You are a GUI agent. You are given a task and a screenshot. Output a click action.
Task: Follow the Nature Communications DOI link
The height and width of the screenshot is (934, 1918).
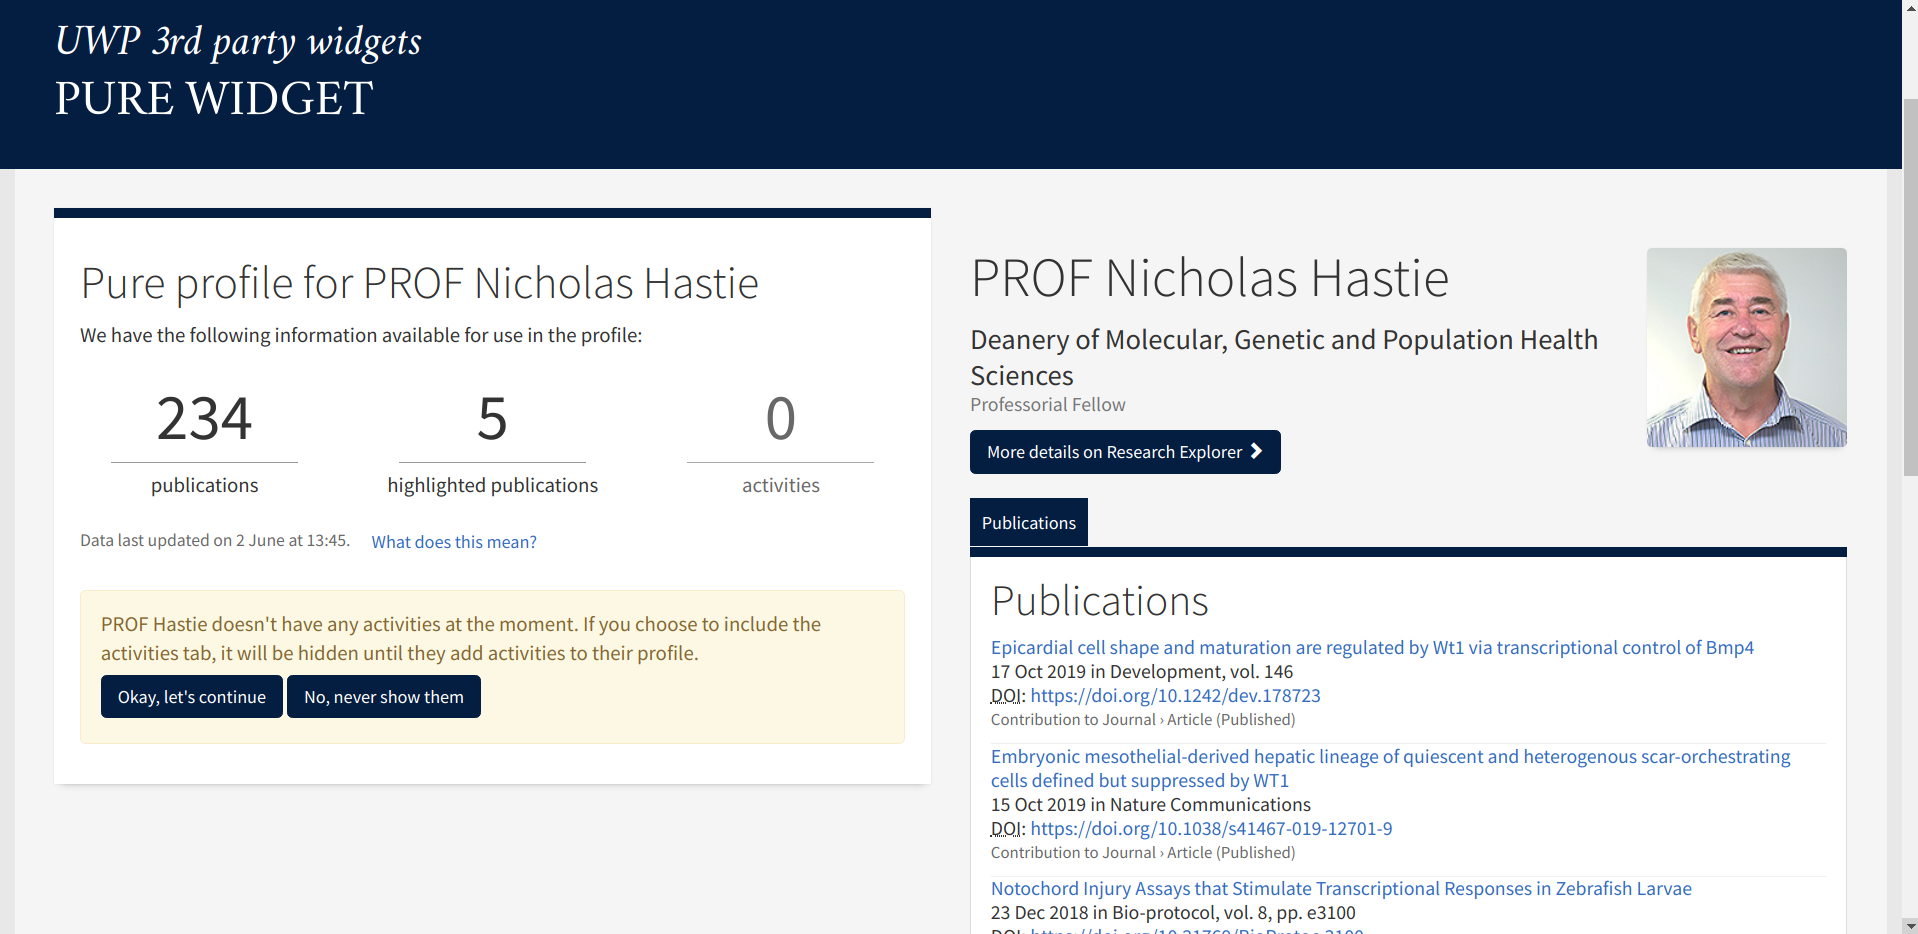pyautogui.click(x=1211, y=829)
